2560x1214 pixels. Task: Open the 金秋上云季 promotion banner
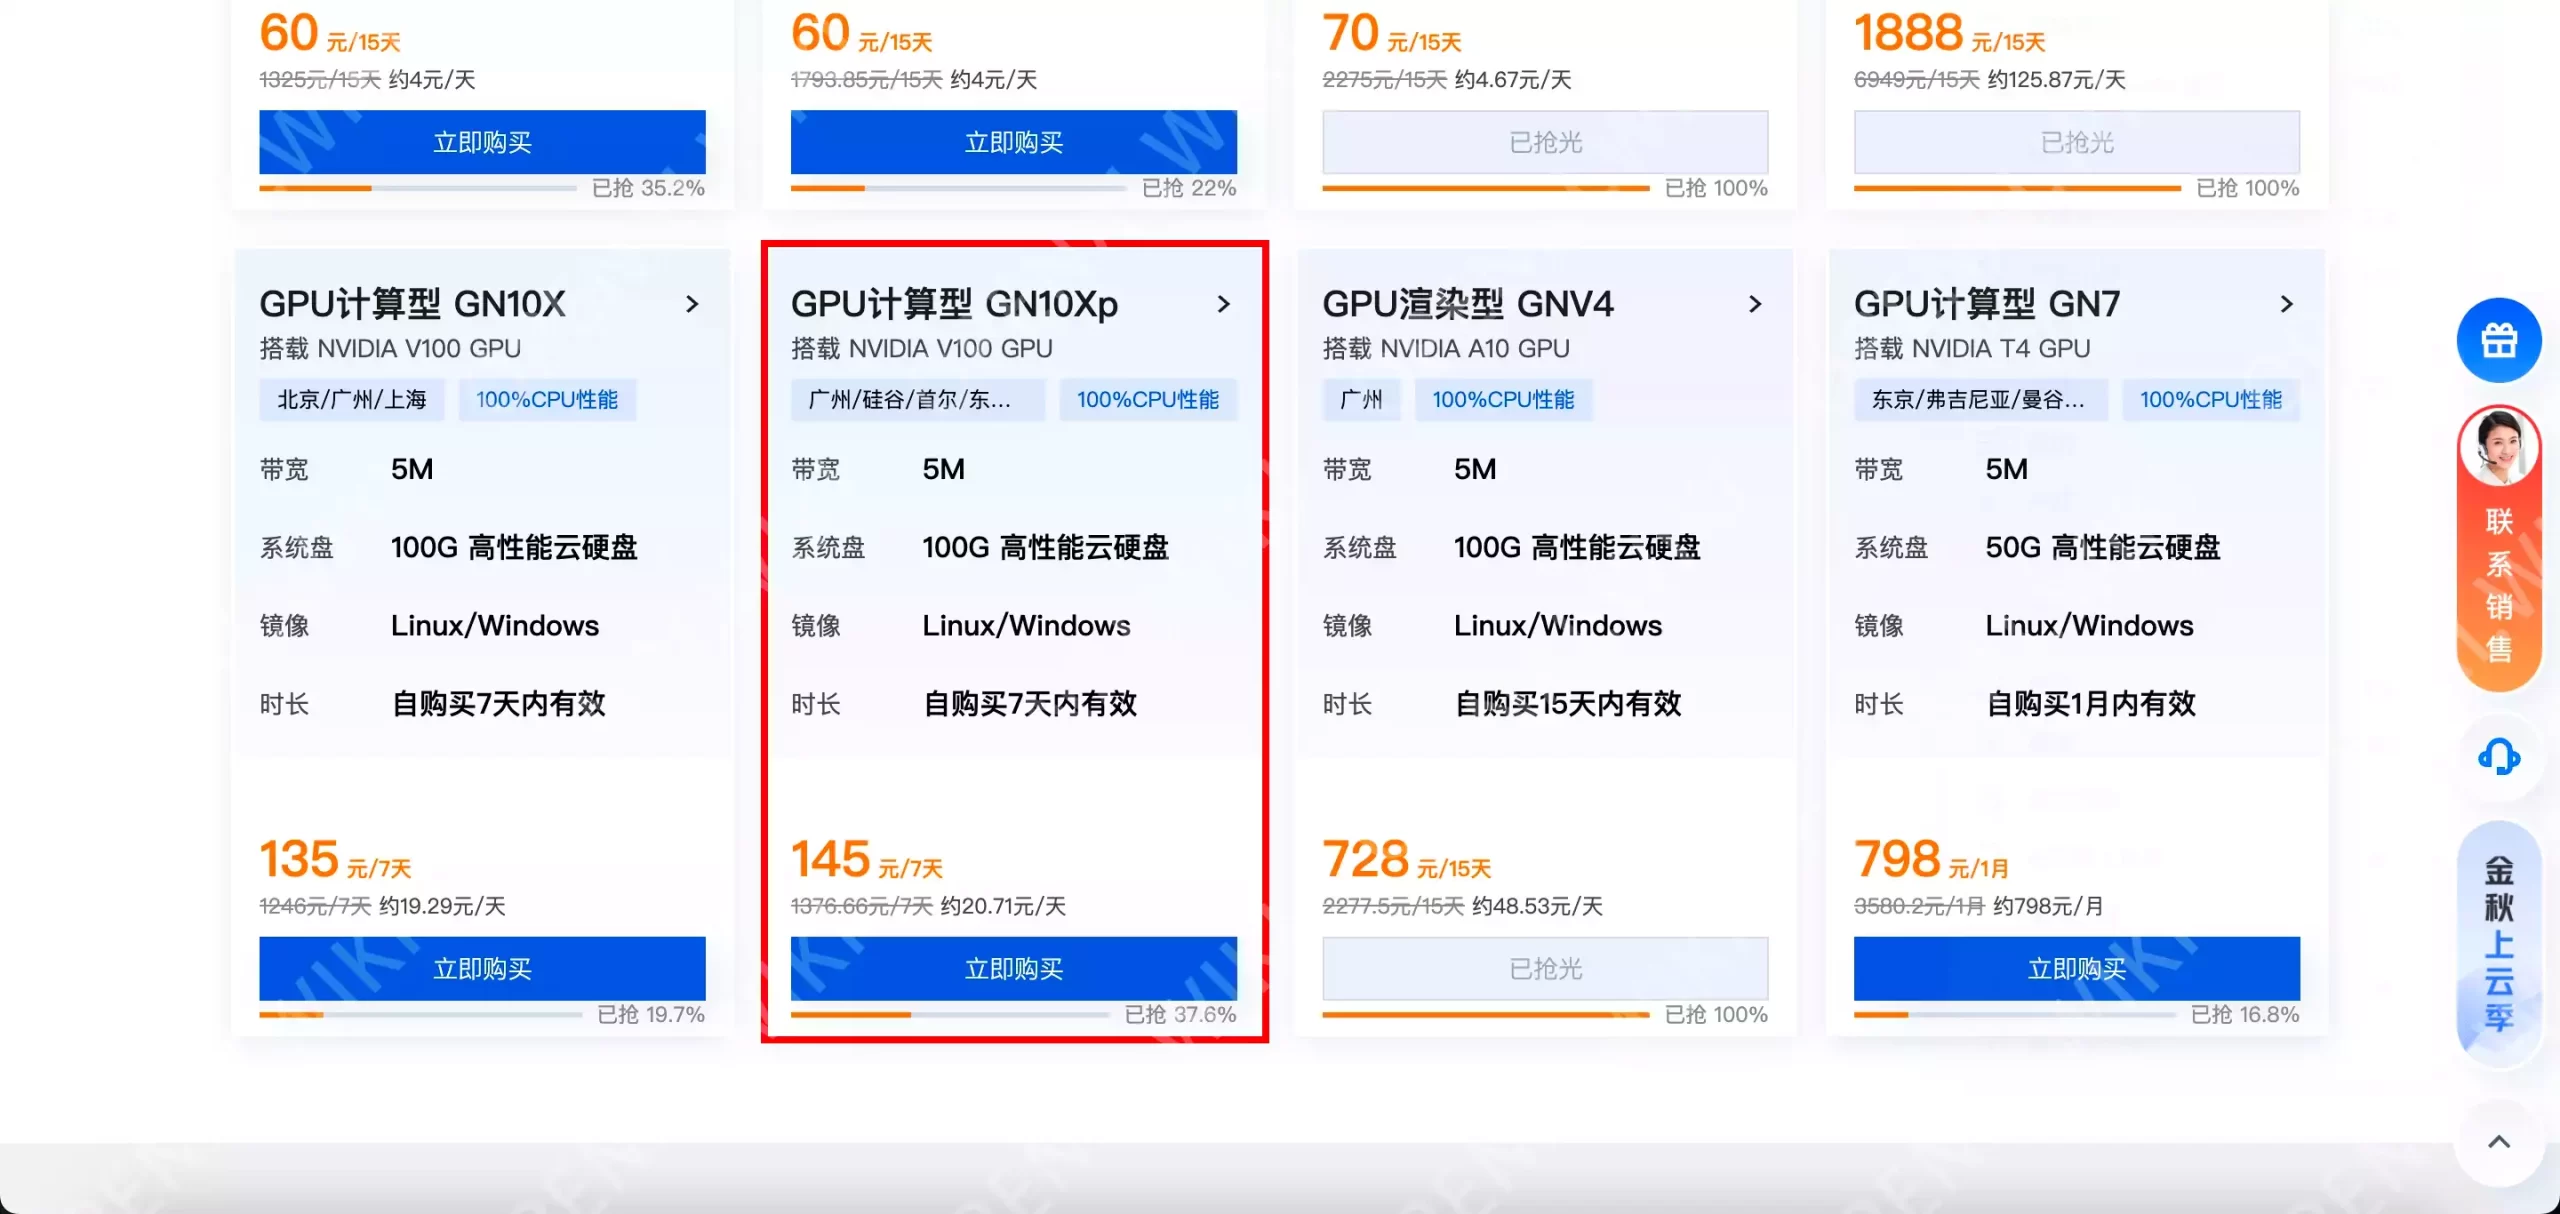coord(2498,944)
